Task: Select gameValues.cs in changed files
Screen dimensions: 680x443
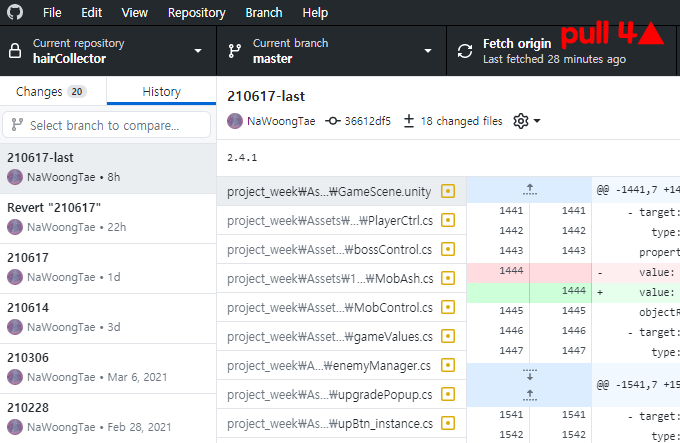Action: pyautogui.click(x=342, y=336)
